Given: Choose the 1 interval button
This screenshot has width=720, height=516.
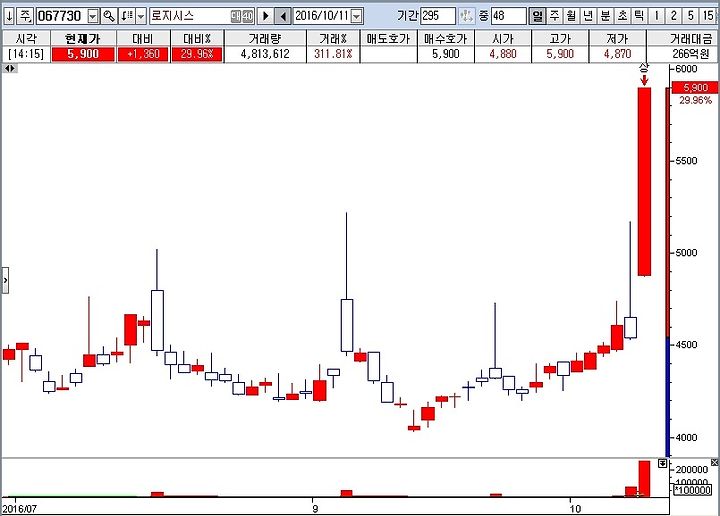Looking at the screenshot, I should [657, 16].
